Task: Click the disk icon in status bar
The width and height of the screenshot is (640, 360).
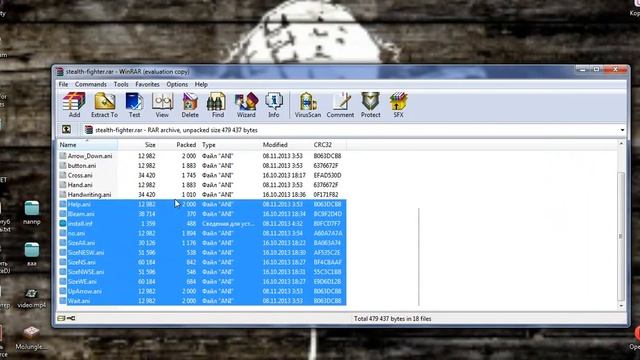Action: tap(61, 318)
